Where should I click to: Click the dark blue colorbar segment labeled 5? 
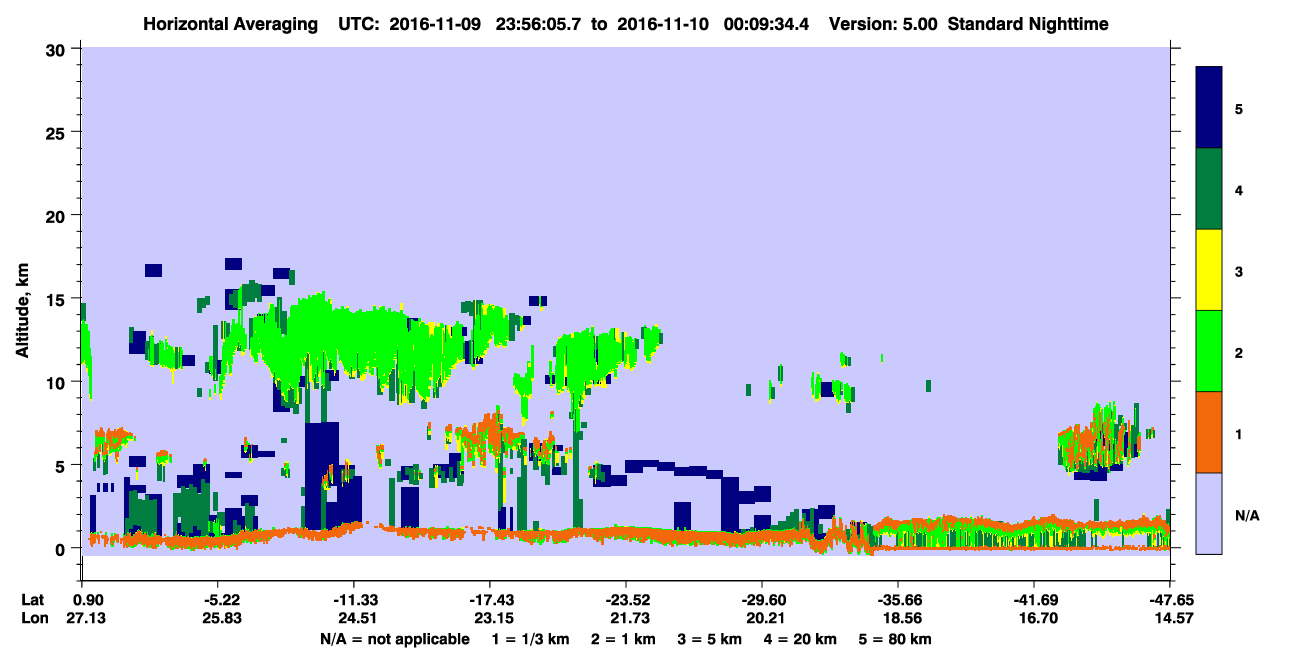coord(1209,108)
